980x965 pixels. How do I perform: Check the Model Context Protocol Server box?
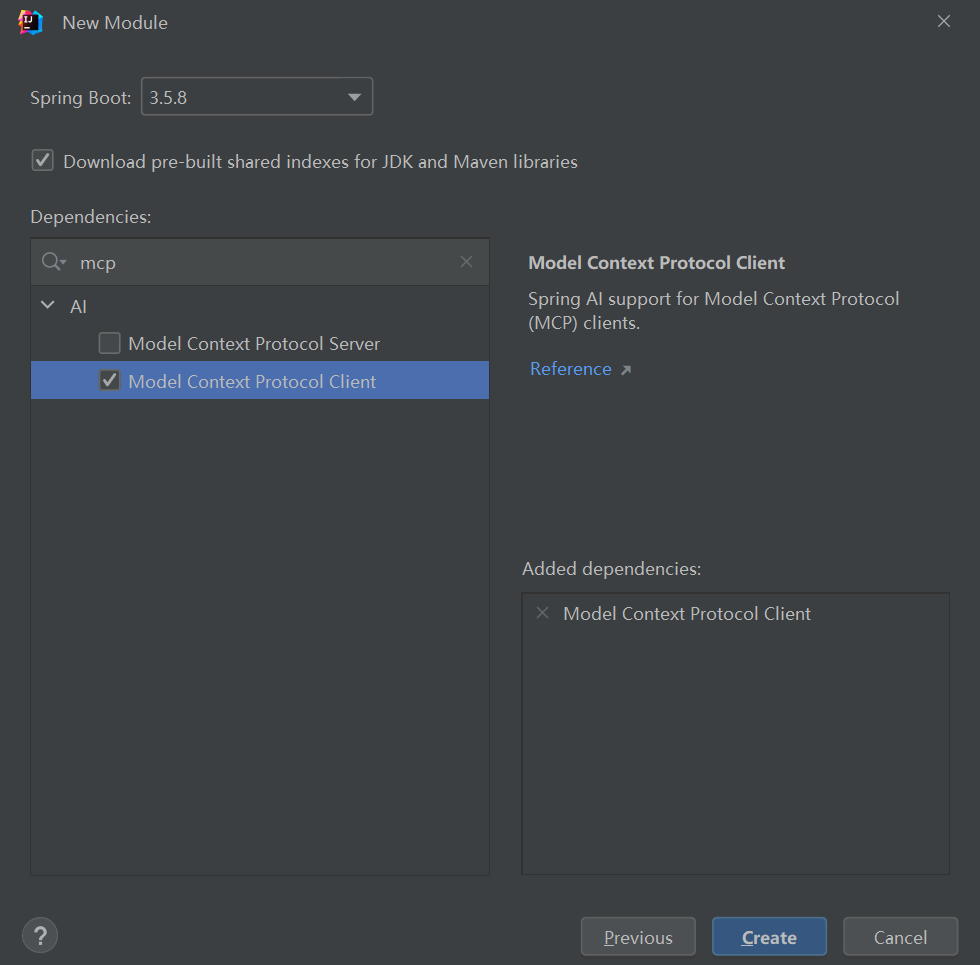pos(109,344)
